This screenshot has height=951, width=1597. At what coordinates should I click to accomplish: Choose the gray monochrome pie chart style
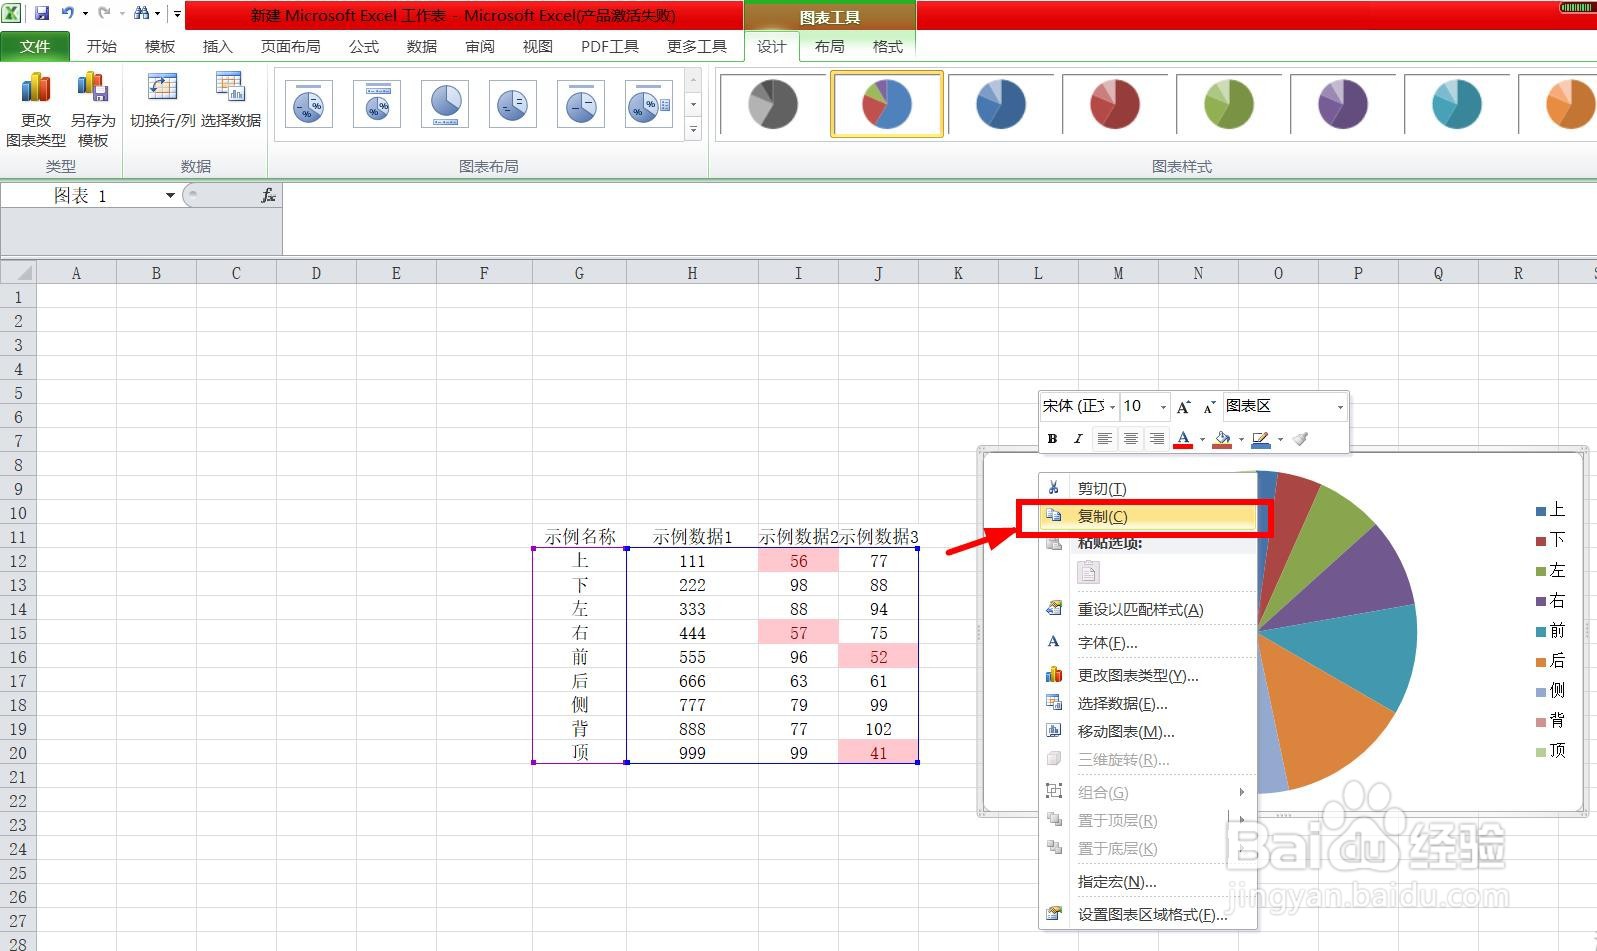[773, 104]
